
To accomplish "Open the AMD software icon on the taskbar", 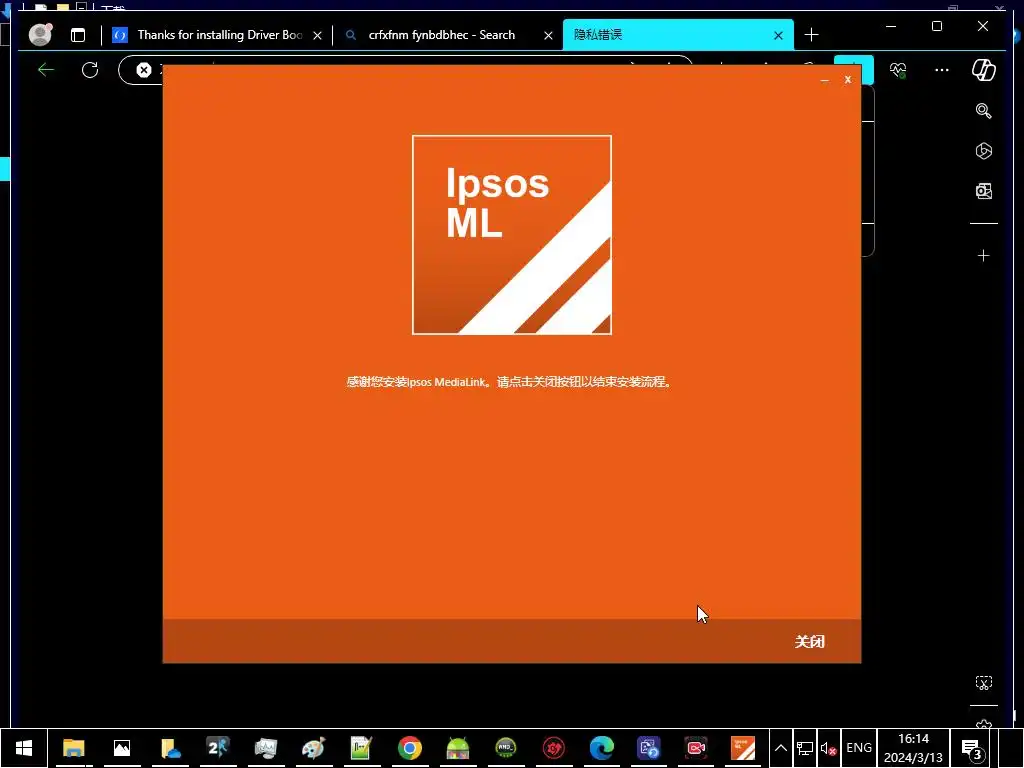I will (x=506, y=748).
